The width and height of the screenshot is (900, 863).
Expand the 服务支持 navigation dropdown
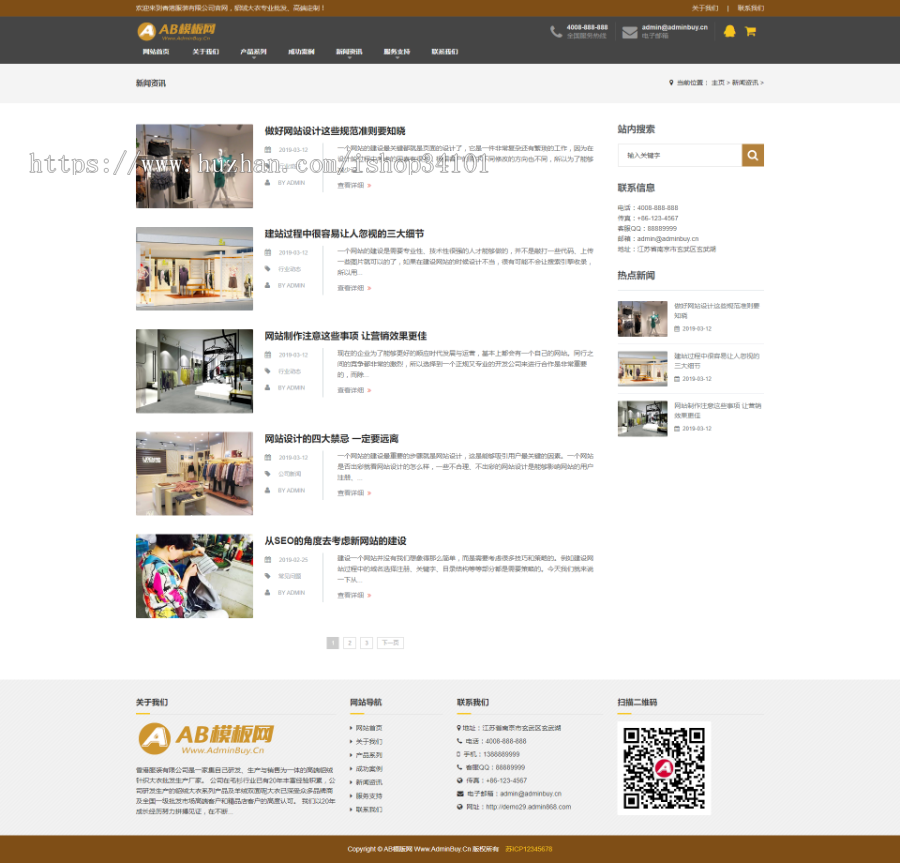coord(396,51)
